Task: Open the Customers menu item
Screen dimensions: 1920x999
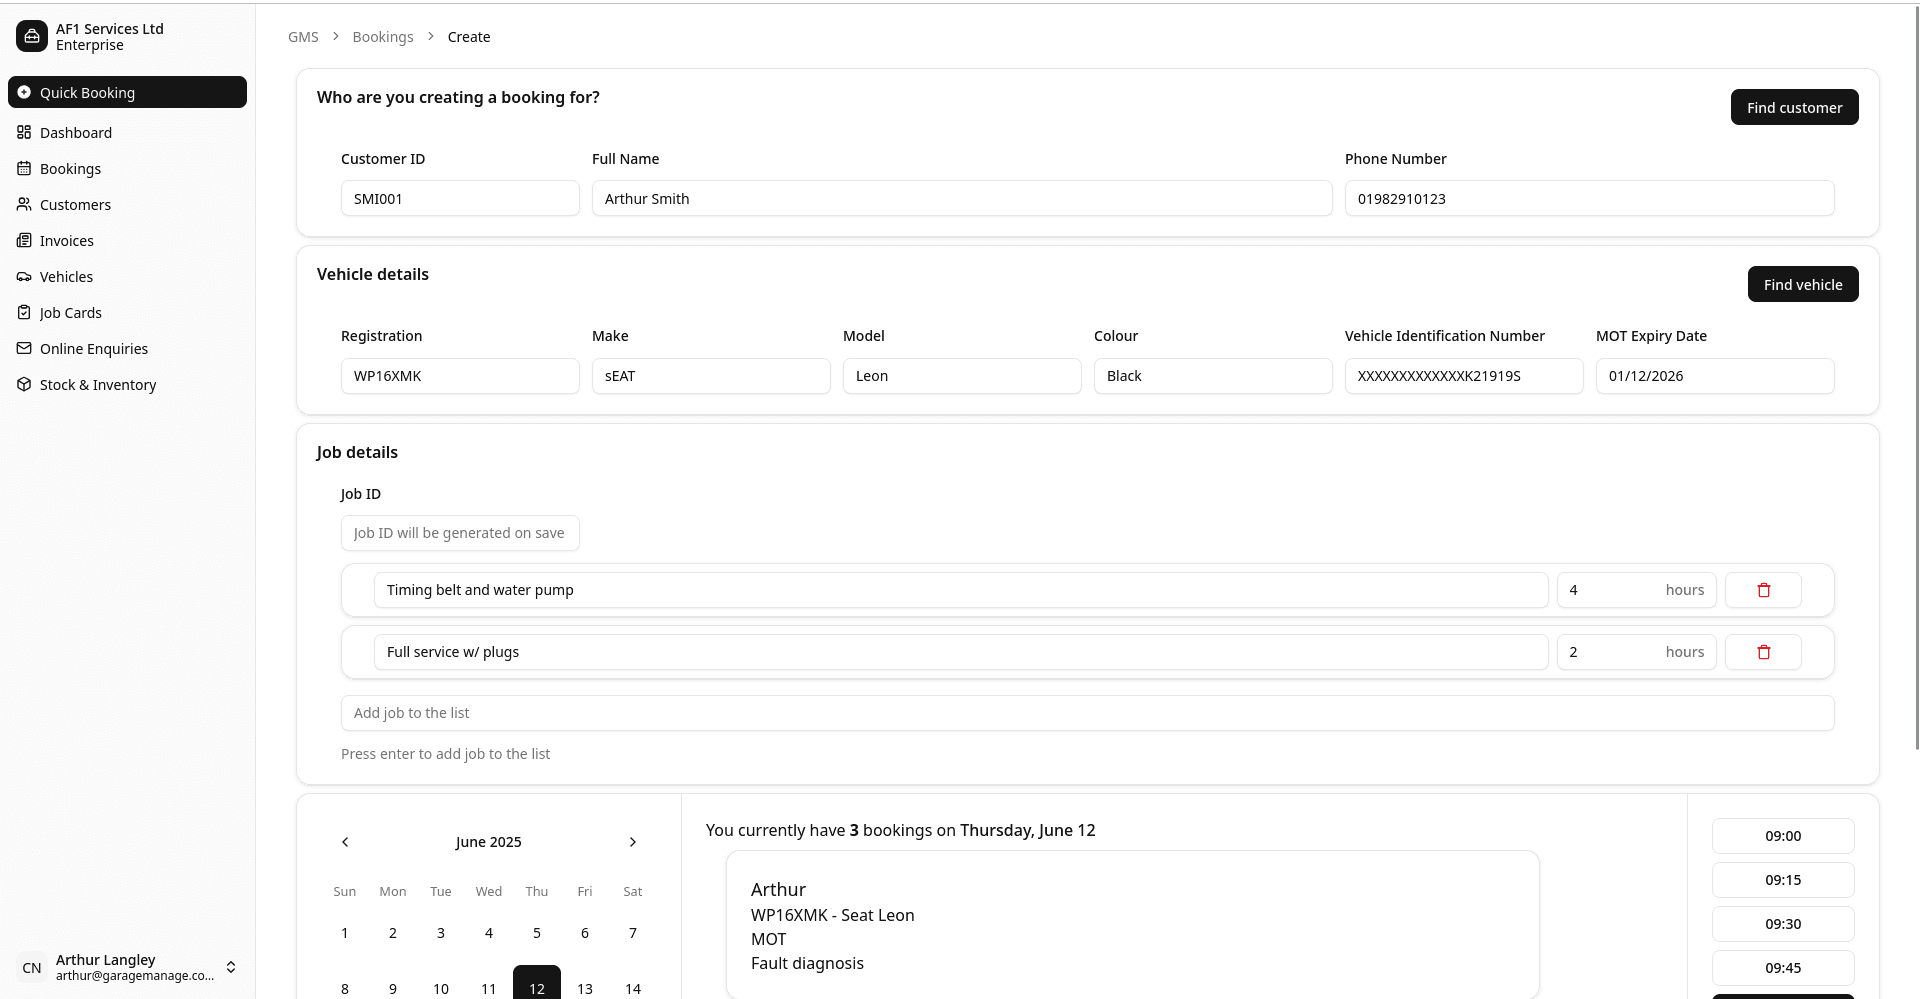Action: pyautogui.click(x=75, y=205)
